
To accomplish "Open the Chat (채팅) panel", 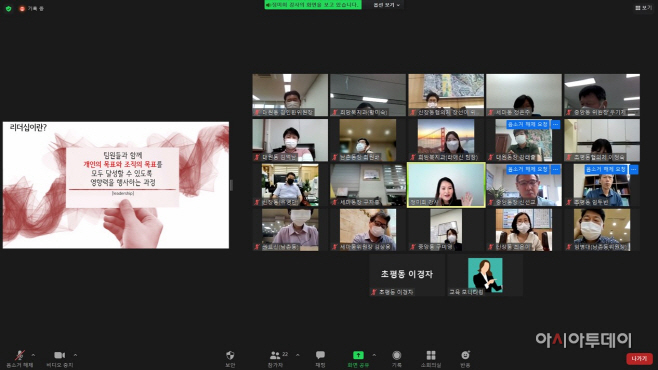I will pos(320,359).
